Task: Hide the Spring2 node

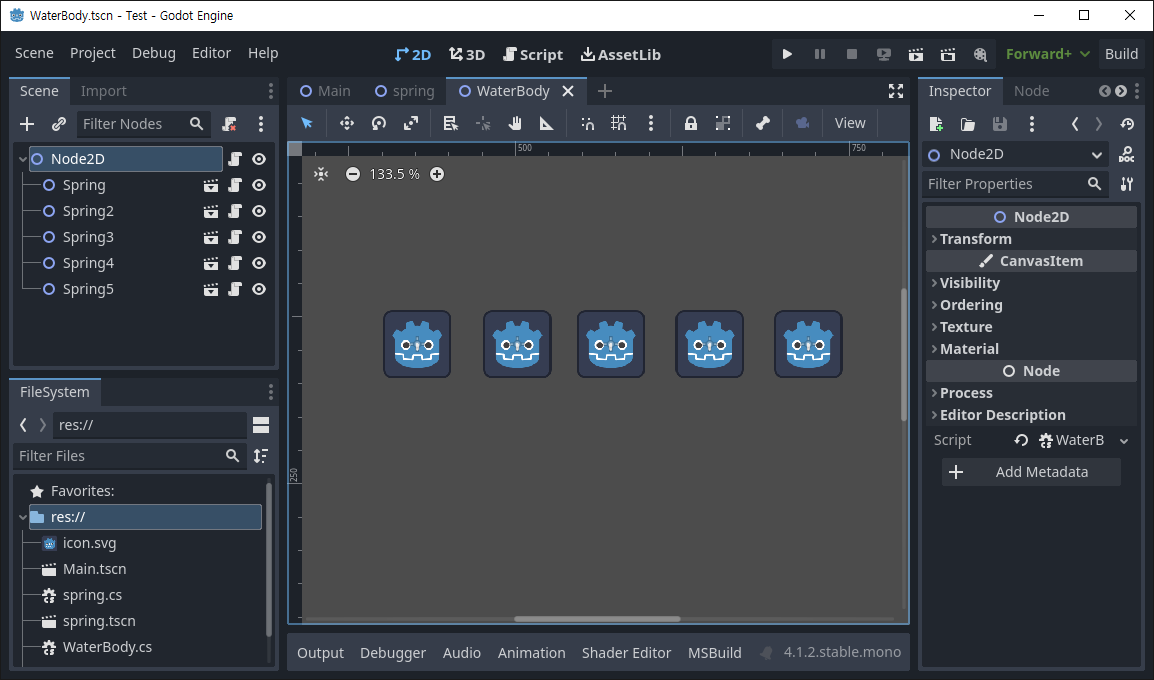Action: tap(259, 211)
